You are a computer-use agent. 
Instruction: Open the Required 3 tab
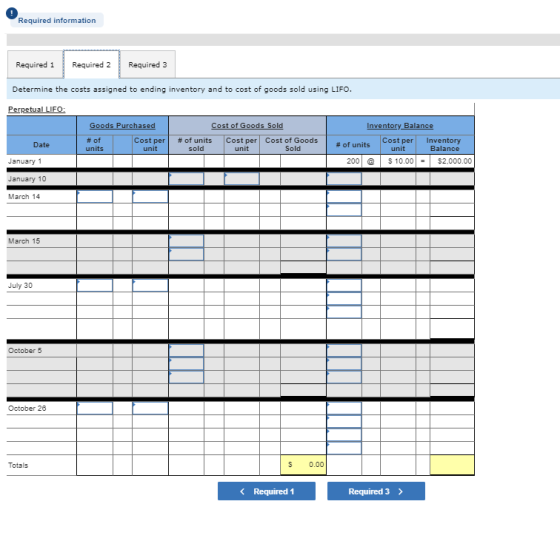tap(148, 65)
